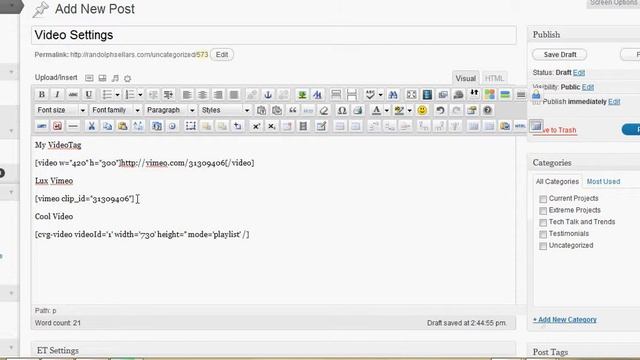The image size is (640, 360).
Task: Open text color palette arrow
Action: [x=387, y=110]
